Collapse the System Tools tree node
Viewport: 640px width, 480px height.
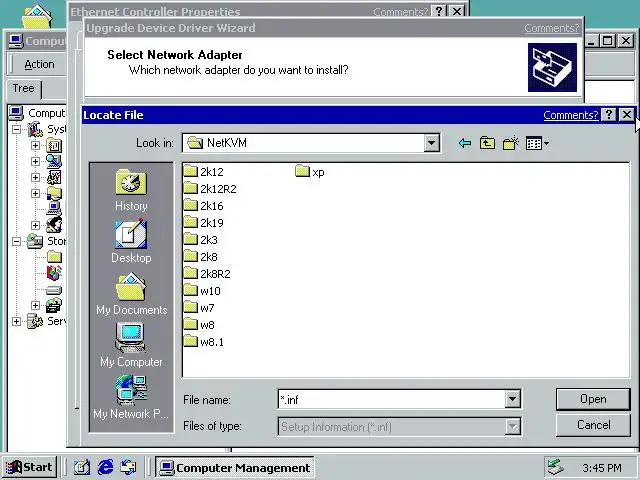[16, 130]
